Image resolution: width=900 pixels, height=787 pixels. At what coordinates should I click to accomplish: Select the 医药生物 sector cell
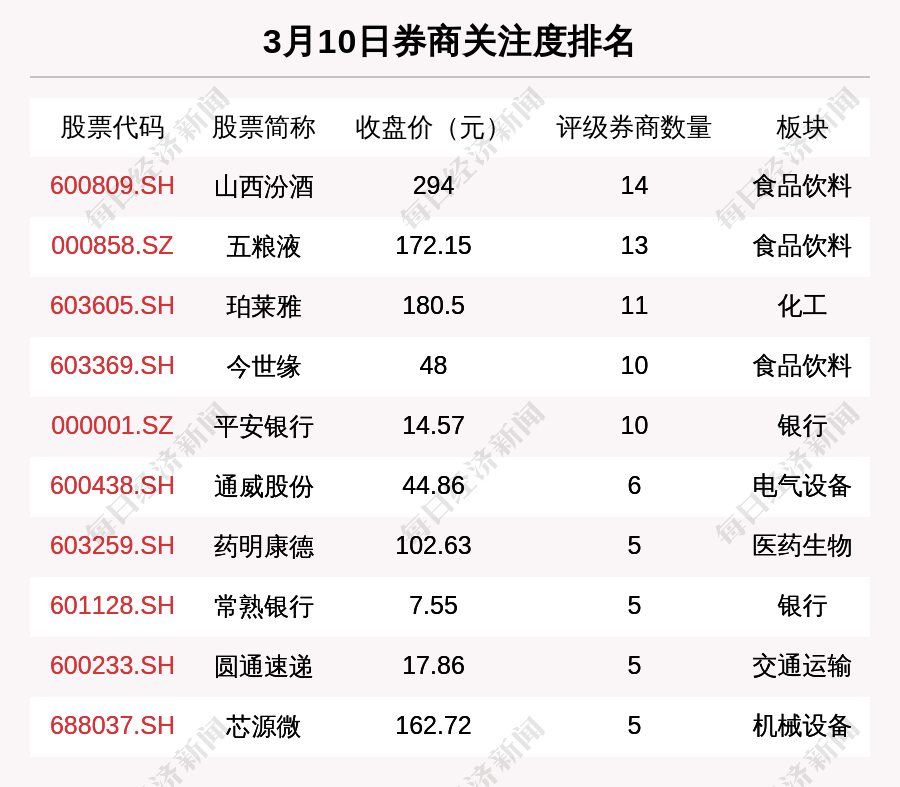tap(802, 546)
